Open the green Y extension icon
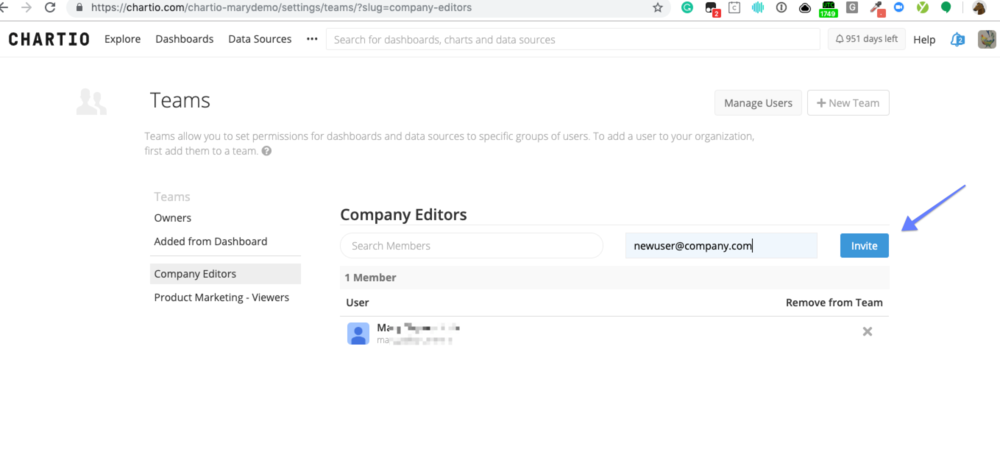This screenshot has height=469, width=1000. (x=922, y=8)
